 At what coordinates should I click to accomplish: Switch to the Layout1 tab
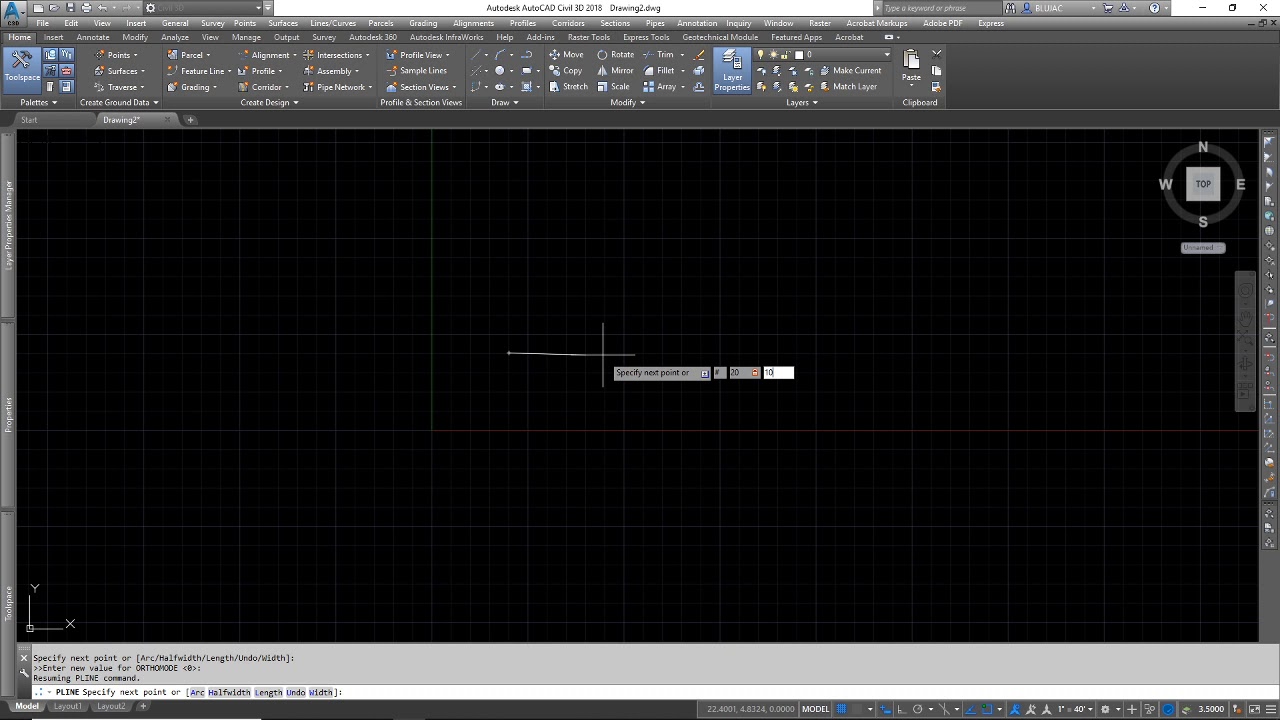[x=67, y=706]
